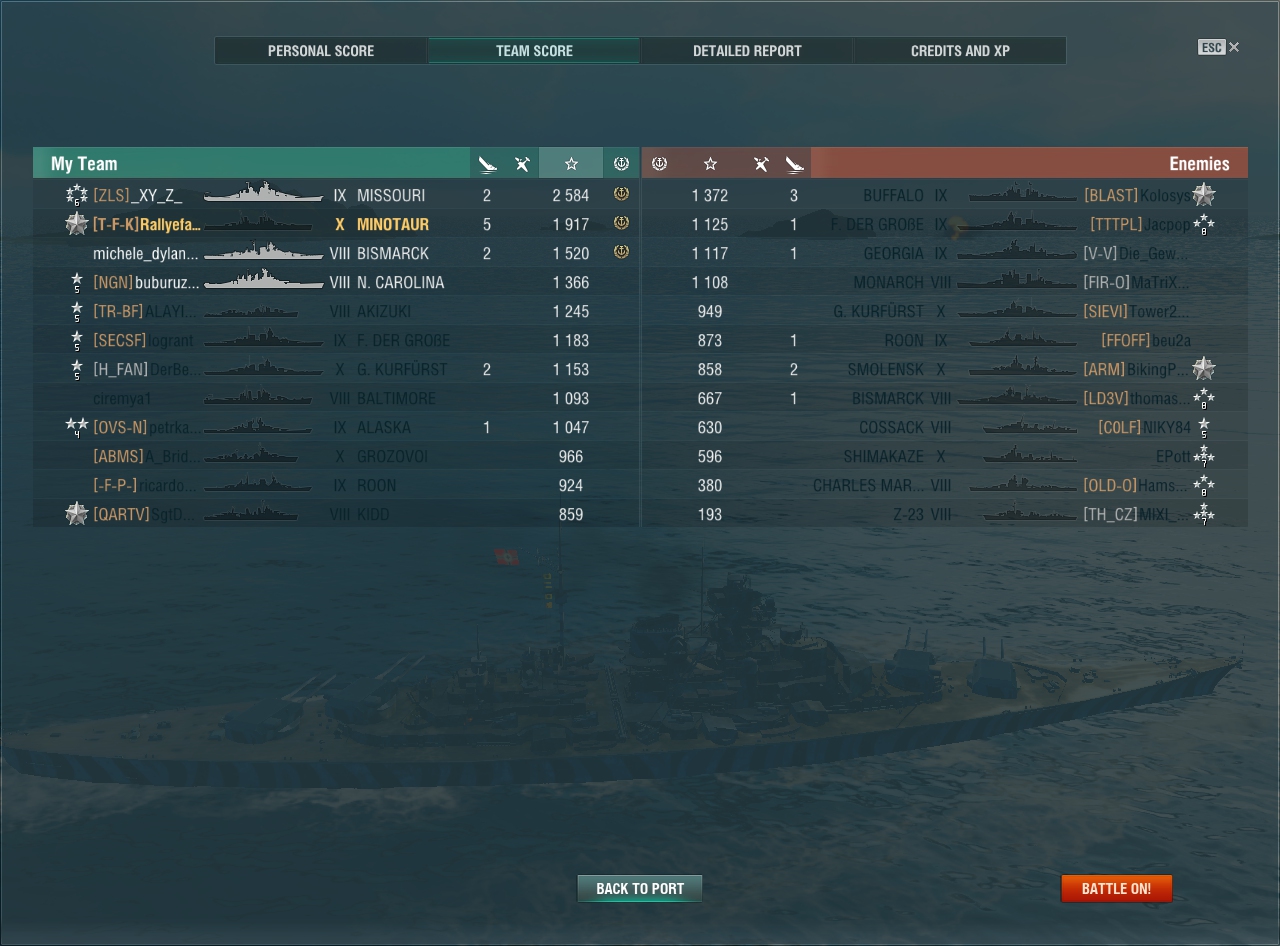Select the Team Score tab
The width and height of the screenshot is (1280, 946).
[x=534, y=50]
